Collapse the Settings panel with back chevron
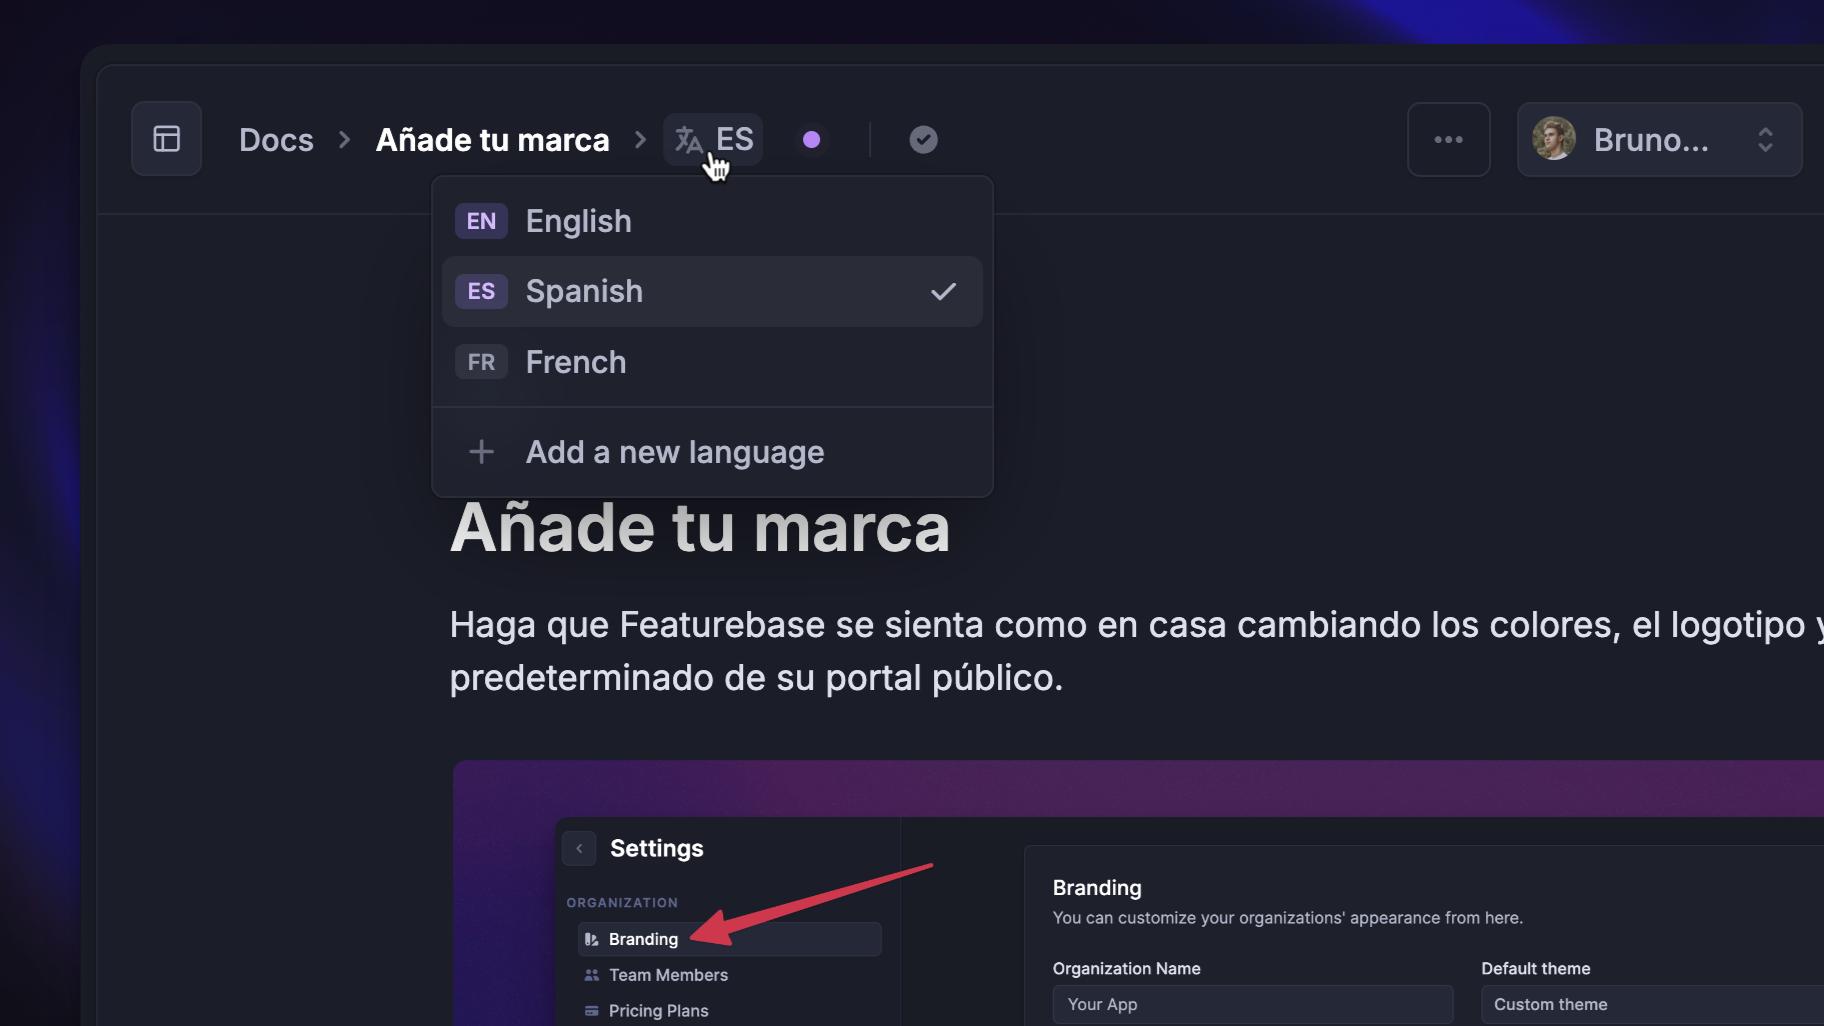The width and height of the screenshot is (1824, 1026). pos(579,848)
